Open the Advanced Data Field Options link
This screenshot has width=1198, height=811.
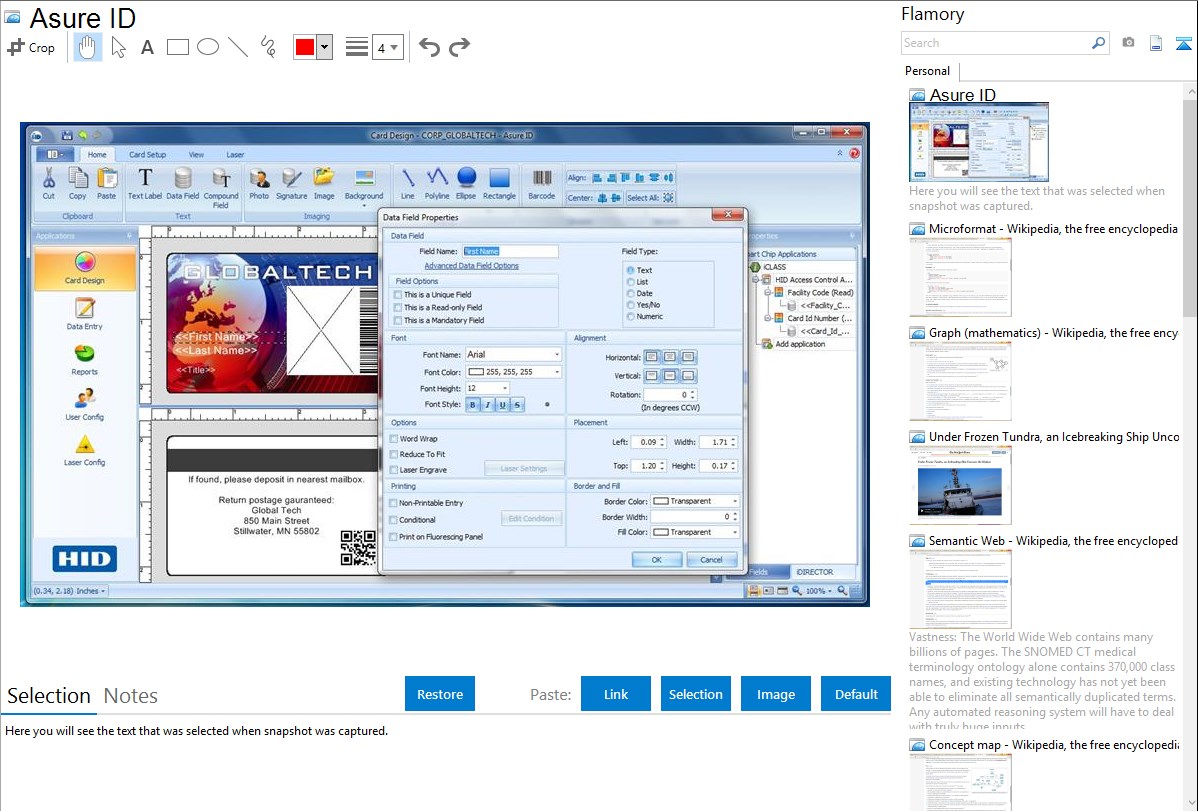[x=471, y=266]
